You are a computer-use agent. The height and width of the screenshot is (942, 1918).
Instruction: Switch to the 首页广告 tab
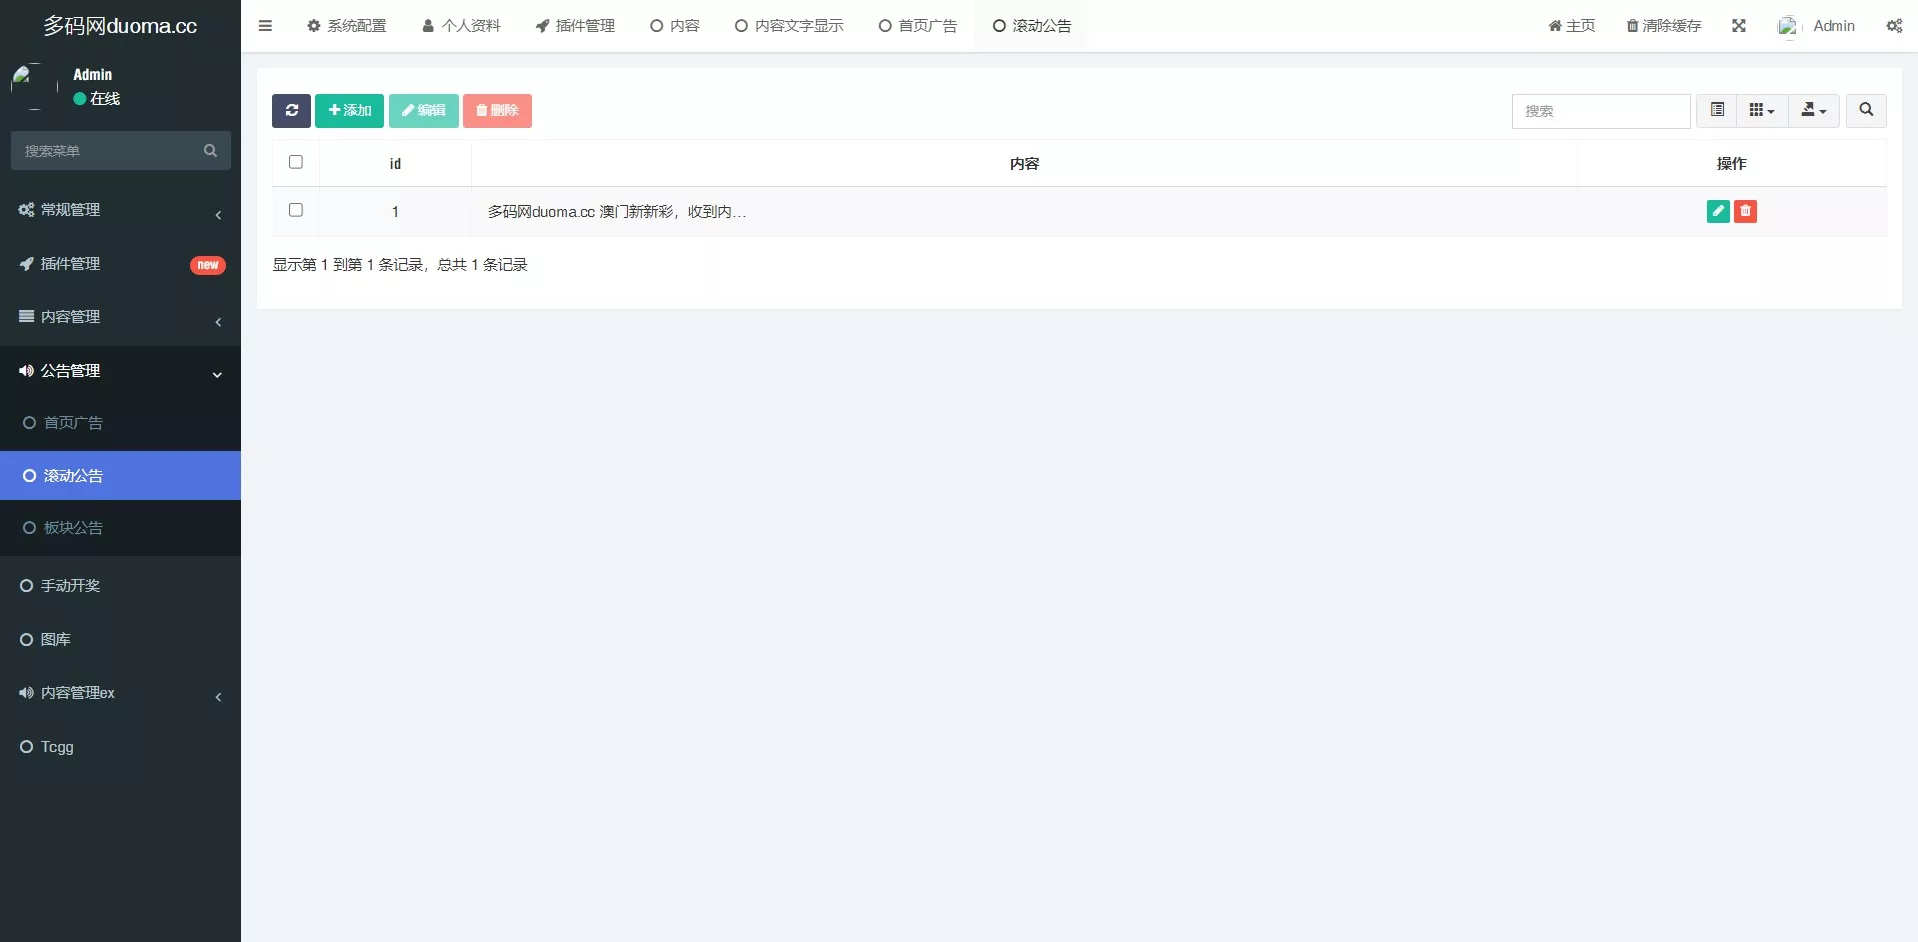tap(917, 25)
